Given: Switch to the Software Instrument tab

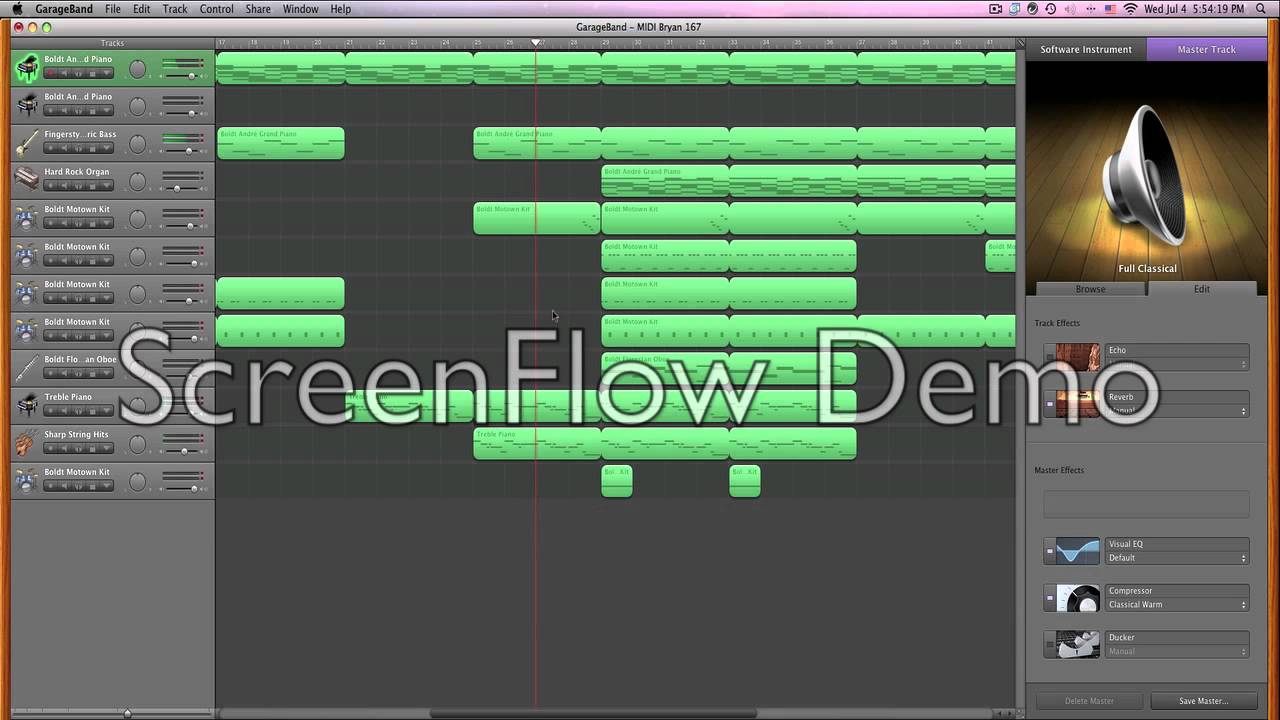Looking at the screenshot, I should pyautogui.click(x=1086, y=49).
